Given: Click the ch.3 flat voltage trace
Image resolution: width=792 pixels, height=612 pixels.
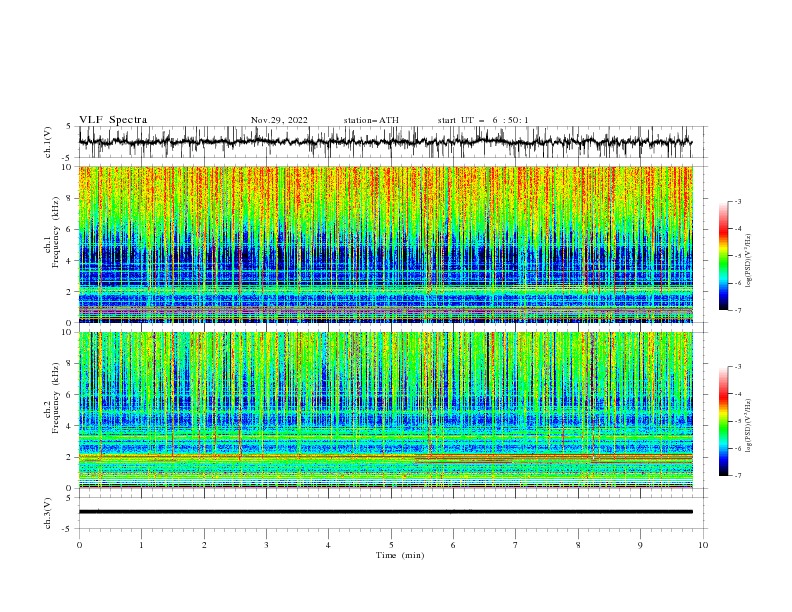Looking at the screenshot, I should tap(385, 512).
